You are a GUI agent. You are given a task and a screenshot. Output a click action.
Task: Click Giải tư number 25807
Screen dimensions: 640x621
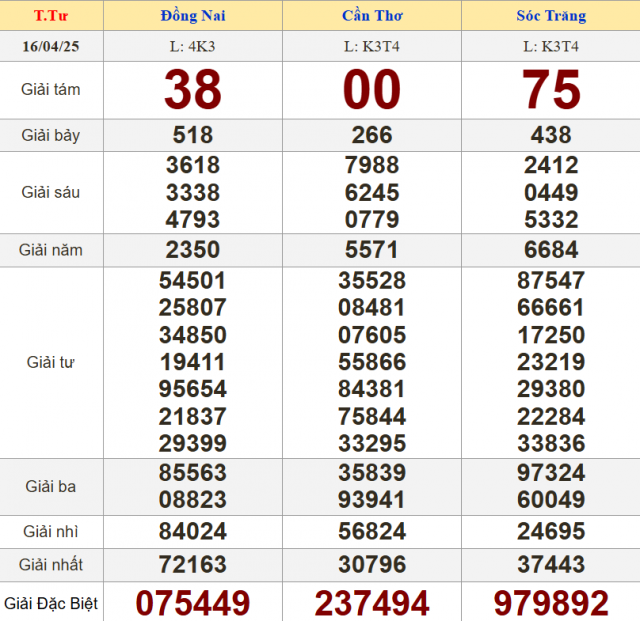click(x=193, y=307)
